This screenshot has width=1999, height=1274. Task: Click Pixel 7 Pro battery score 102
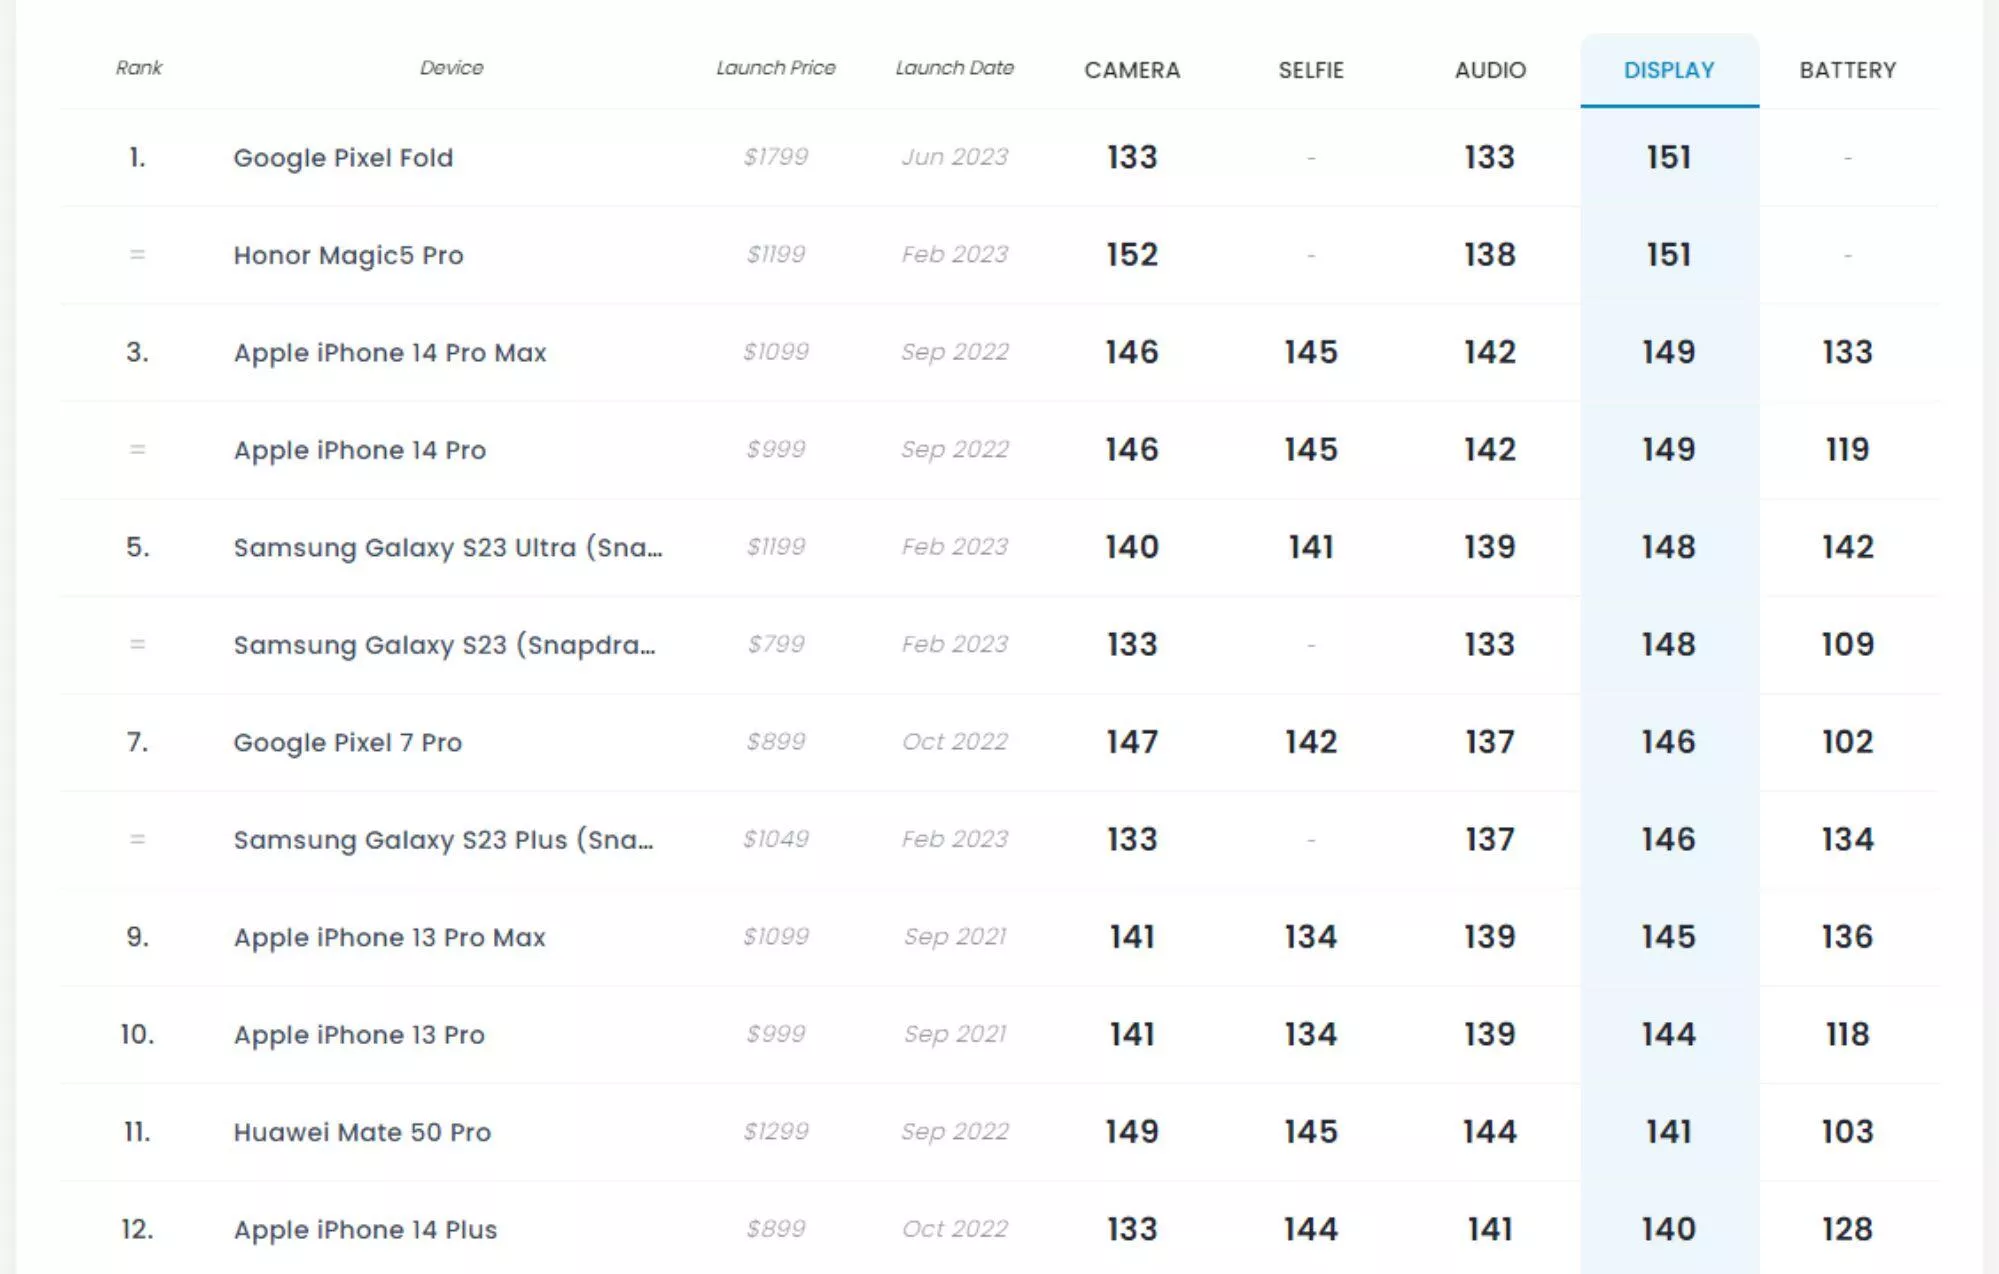tap(1848, 742)
